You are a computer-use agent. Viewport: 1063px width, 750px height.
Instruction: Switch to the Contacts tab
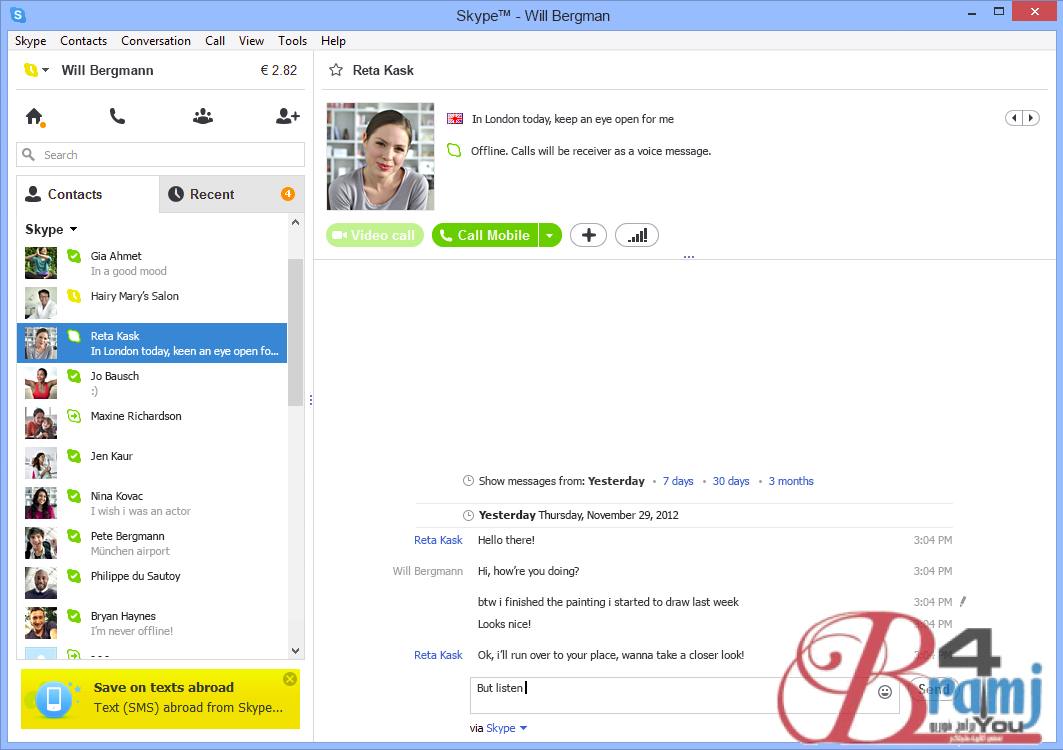pos(88,194)
